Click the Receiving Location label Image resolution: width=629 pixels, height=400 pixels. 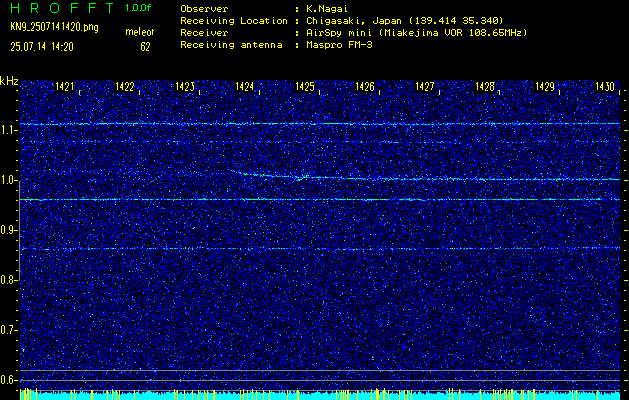tap(234, 21)
